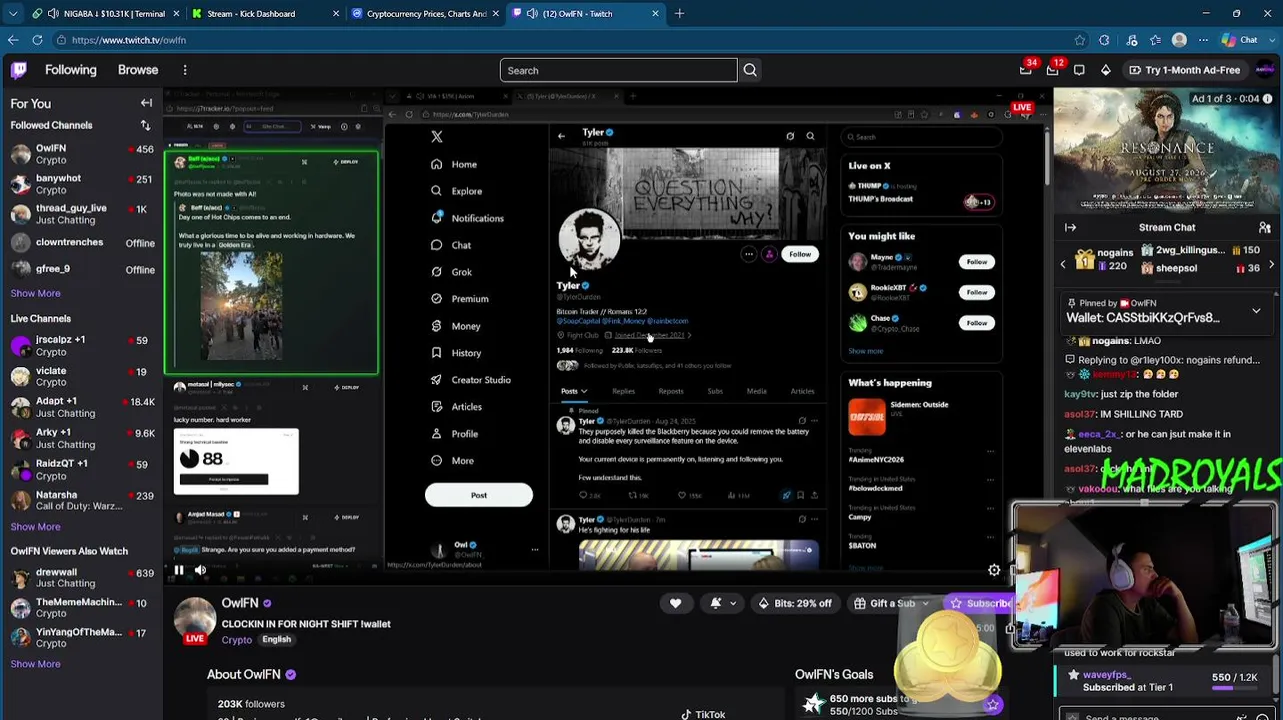Go back in the browser
This screenshot has height=720, width=1283.
[12, 40]
